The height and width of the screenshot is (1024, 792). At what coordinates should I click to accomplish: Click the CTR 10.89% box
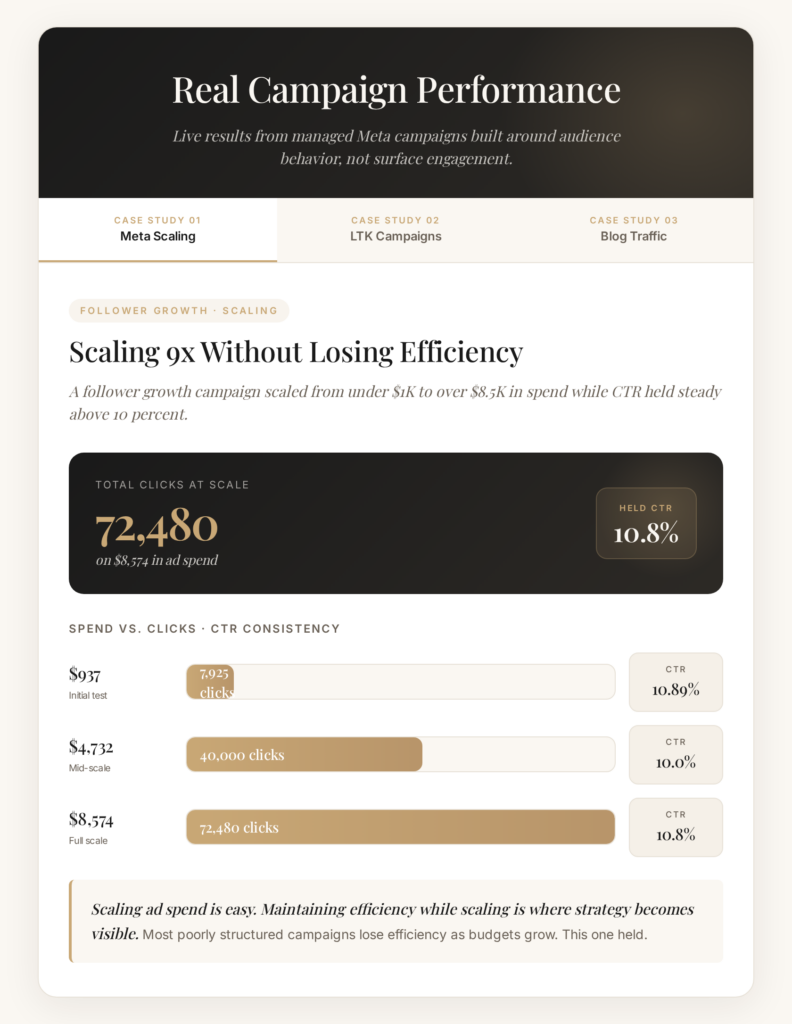coord(676,682)
